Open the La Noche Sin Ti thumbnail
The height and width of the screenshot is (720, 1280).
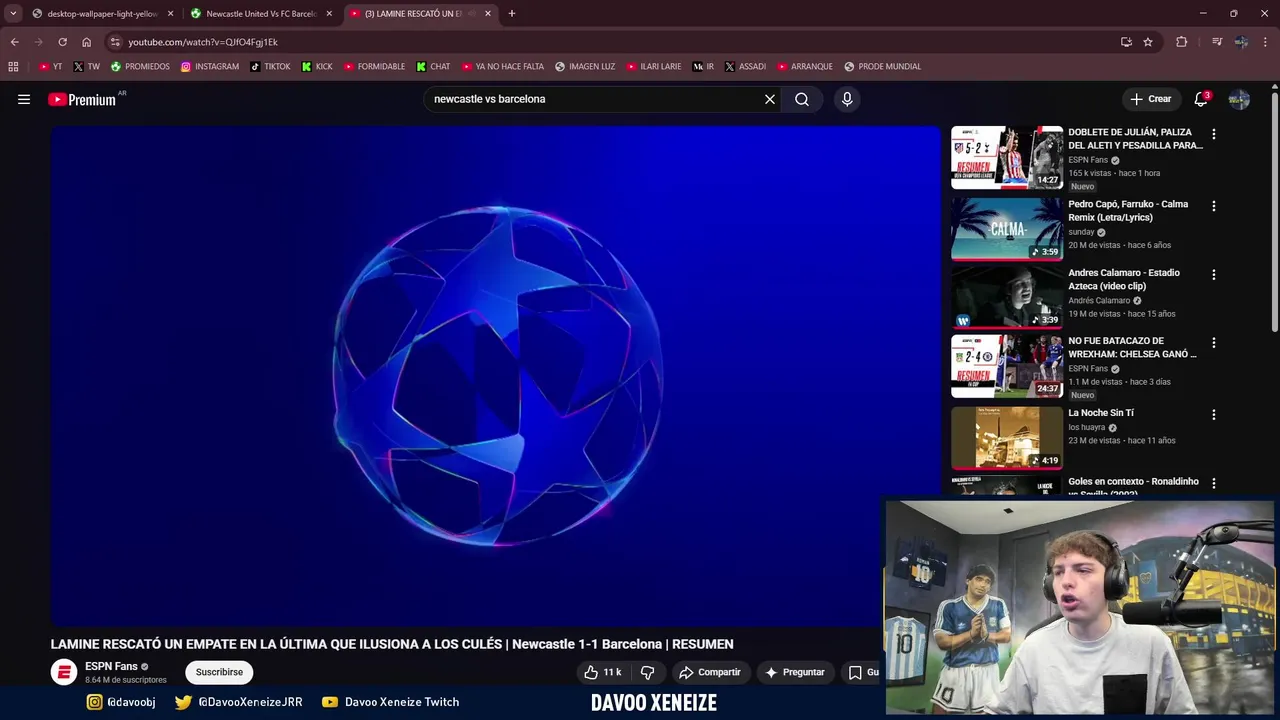(x=1007, y=438)
